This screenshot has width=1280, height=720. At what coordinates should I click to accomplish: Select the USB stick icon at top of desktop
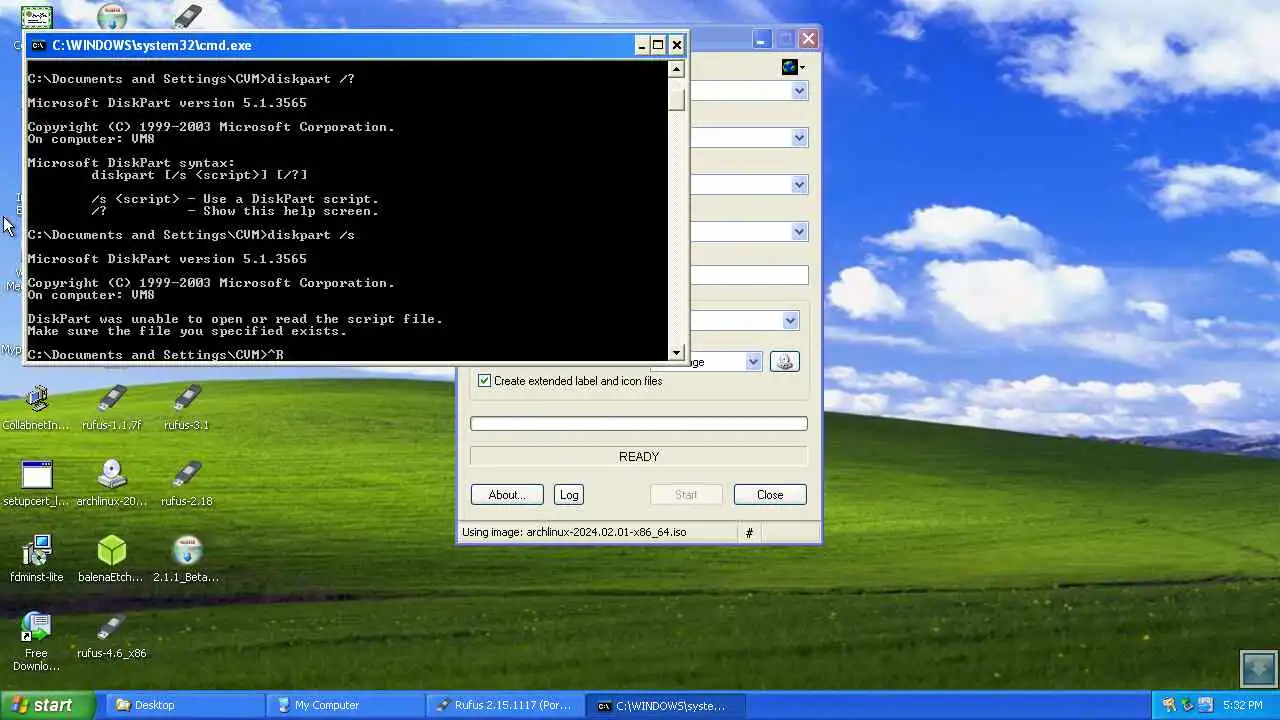(187, 17)
